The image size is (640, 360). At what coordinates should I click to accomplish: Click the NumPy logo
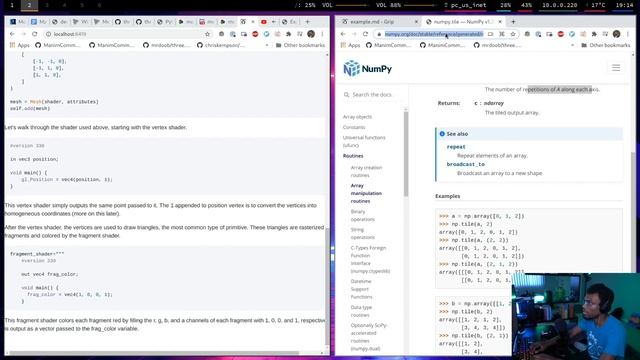(367, 69)
